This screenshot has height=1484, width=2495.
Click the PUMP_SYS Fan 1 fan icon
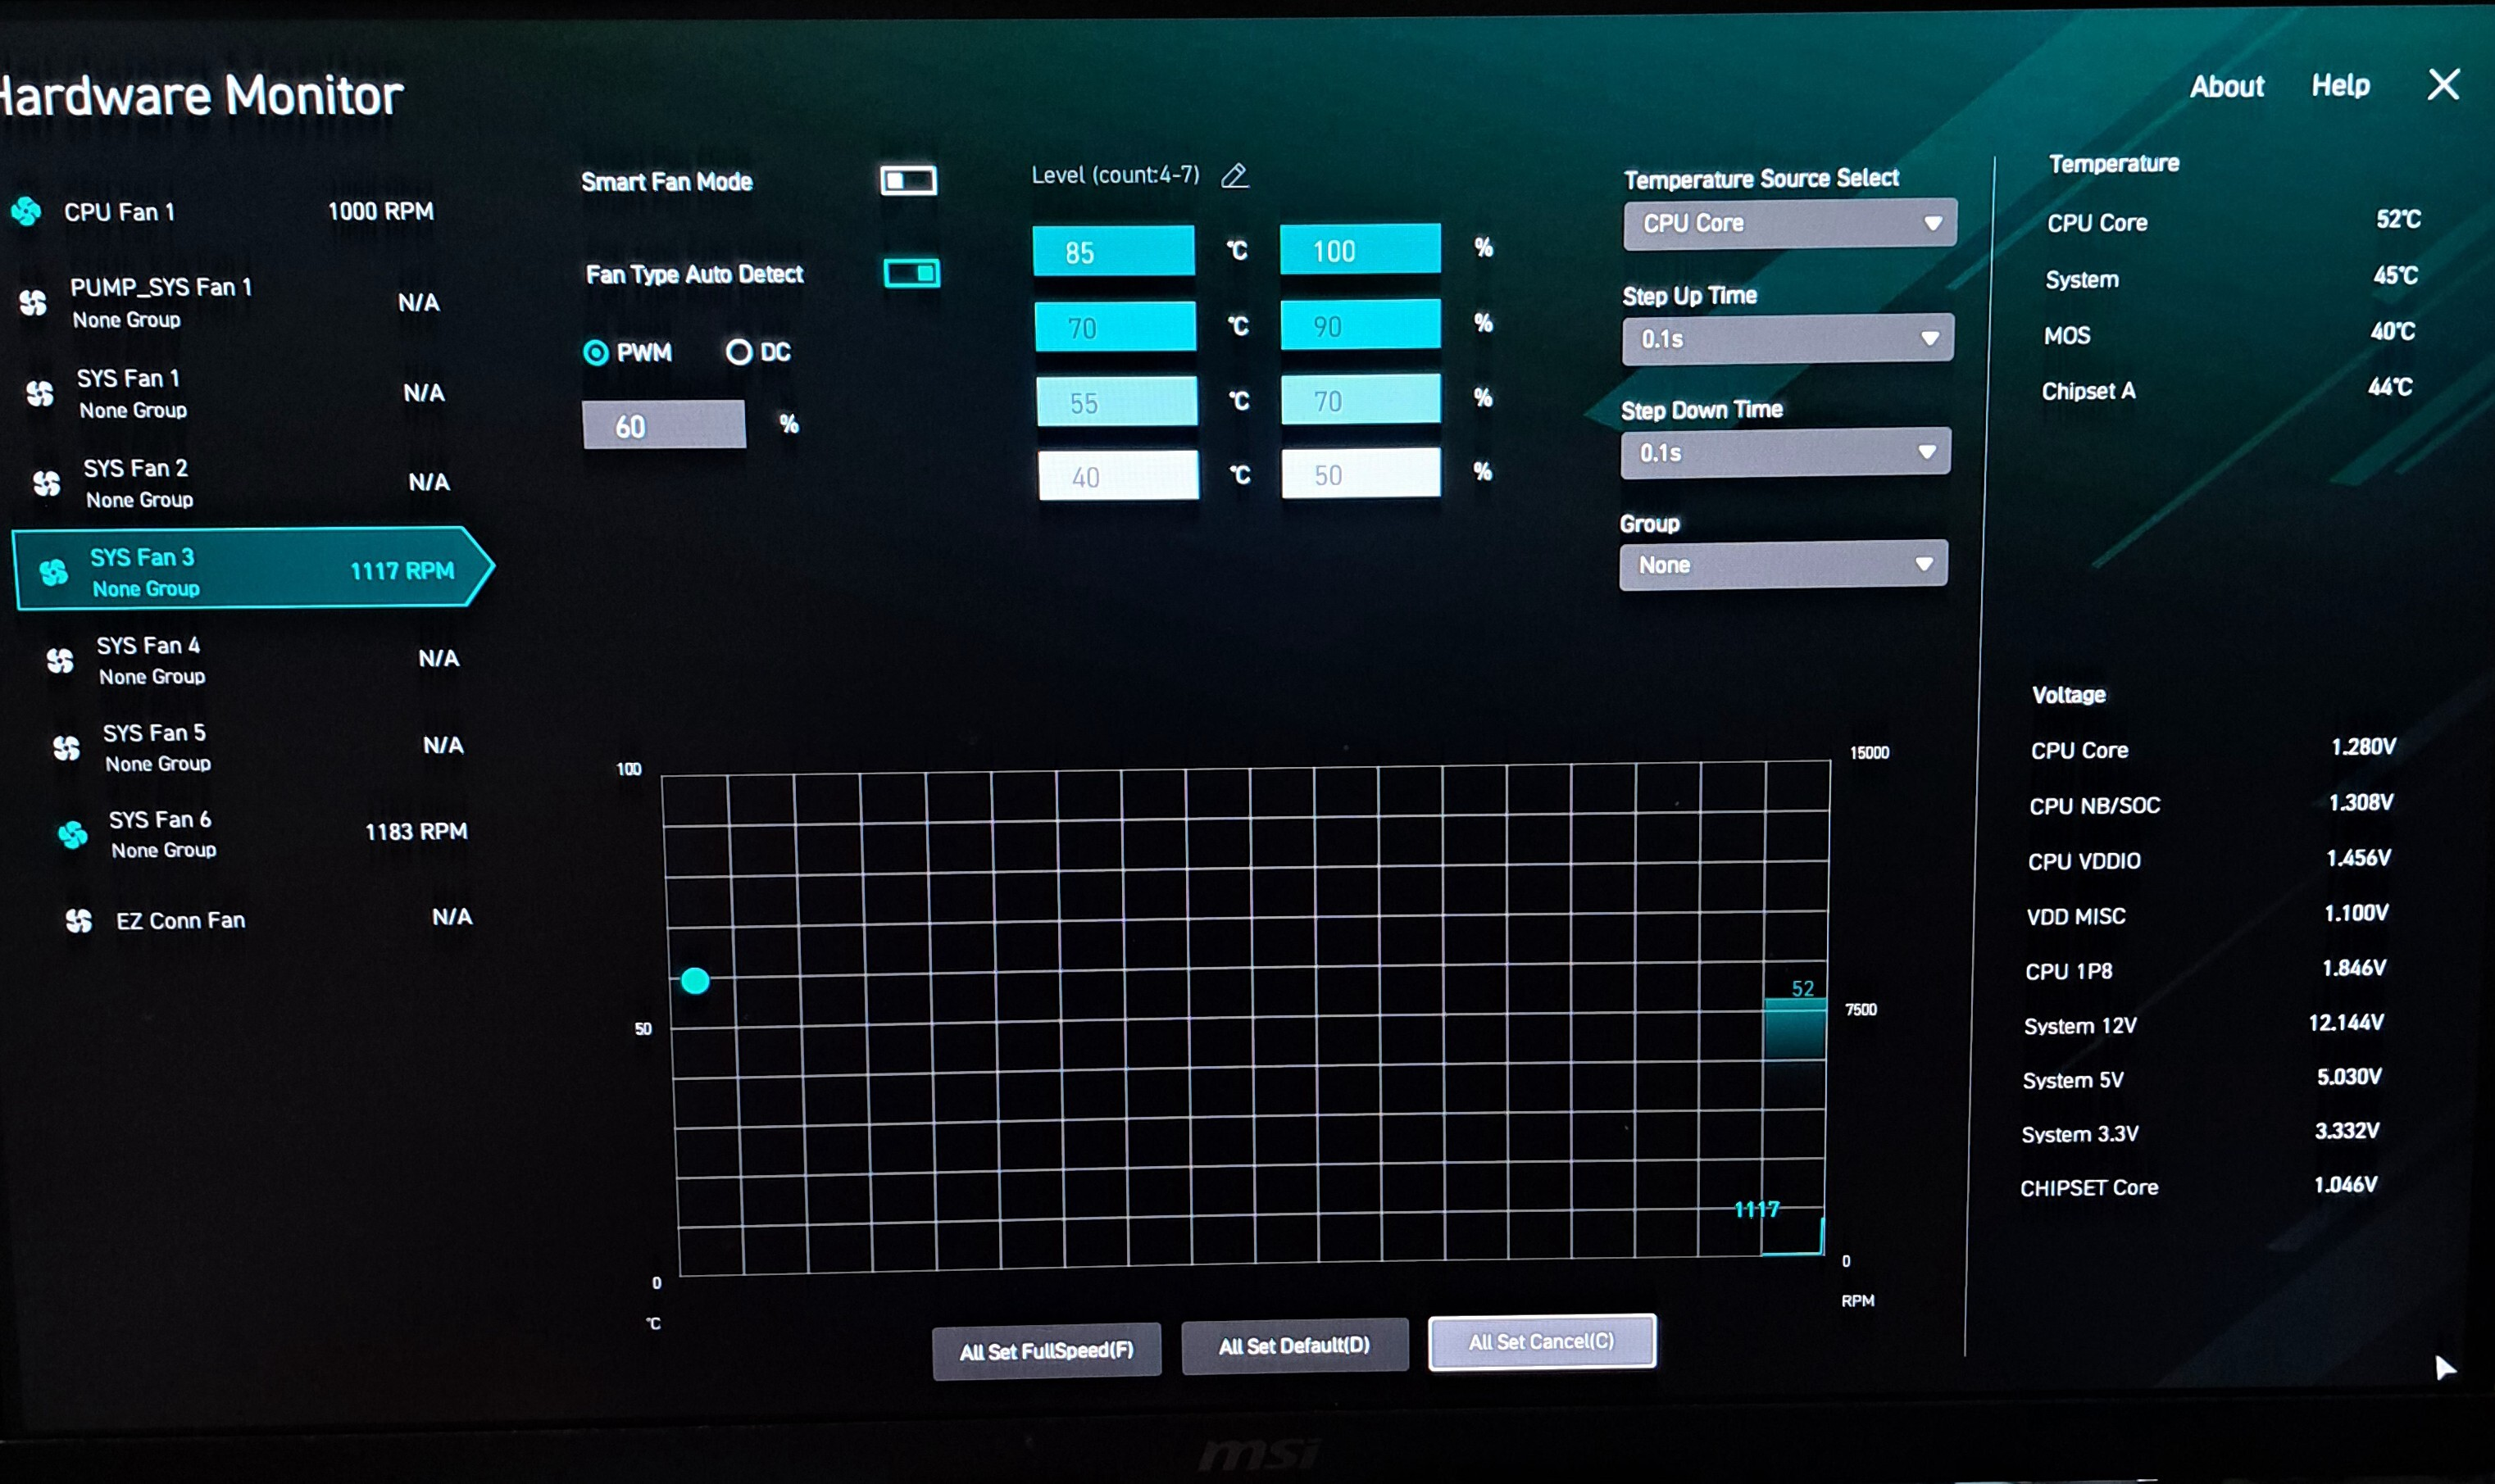coord(33,302)
